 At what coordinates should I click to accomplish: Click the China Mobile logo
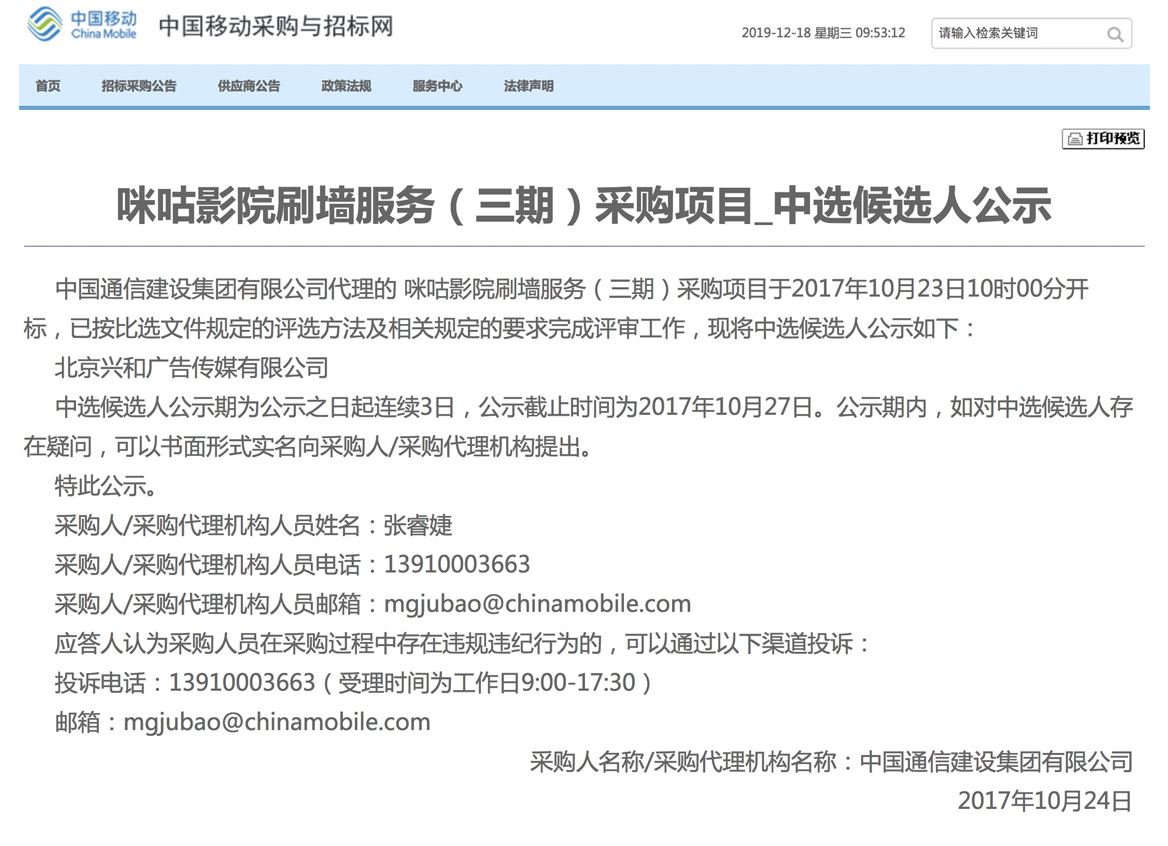click(x=82, y=24)
